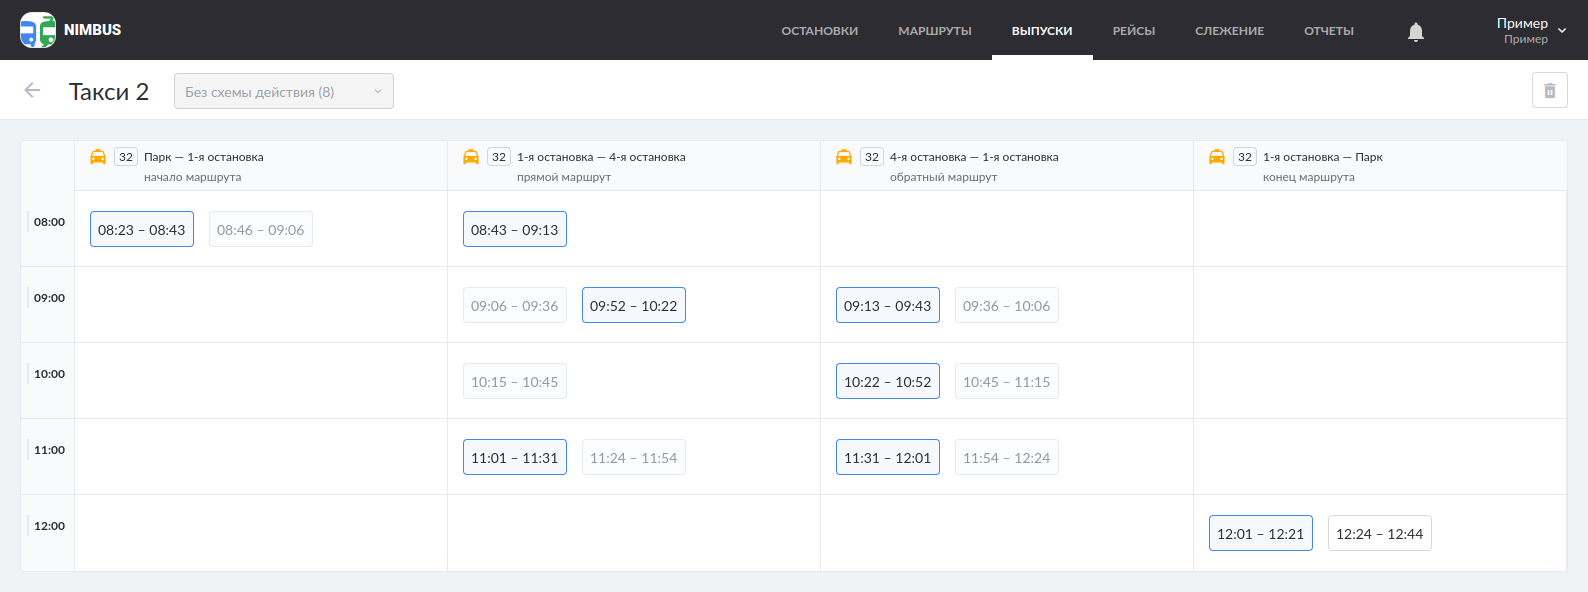The height and width of the screenshot is (592, 1588).
Task: Click the Nimbus logo icon
Action: pyautogui.click(x=38, y=30)
